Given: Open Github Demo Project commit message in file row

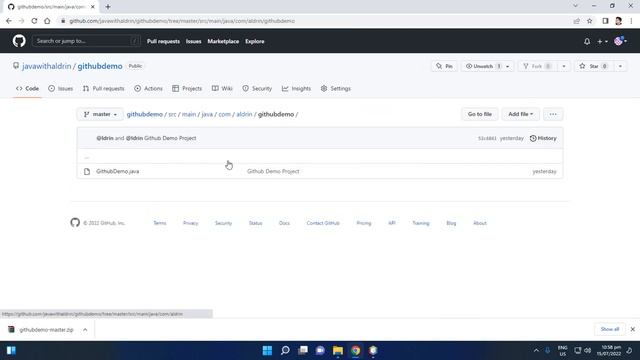Looking at the screenshot, I should [273, 171].
